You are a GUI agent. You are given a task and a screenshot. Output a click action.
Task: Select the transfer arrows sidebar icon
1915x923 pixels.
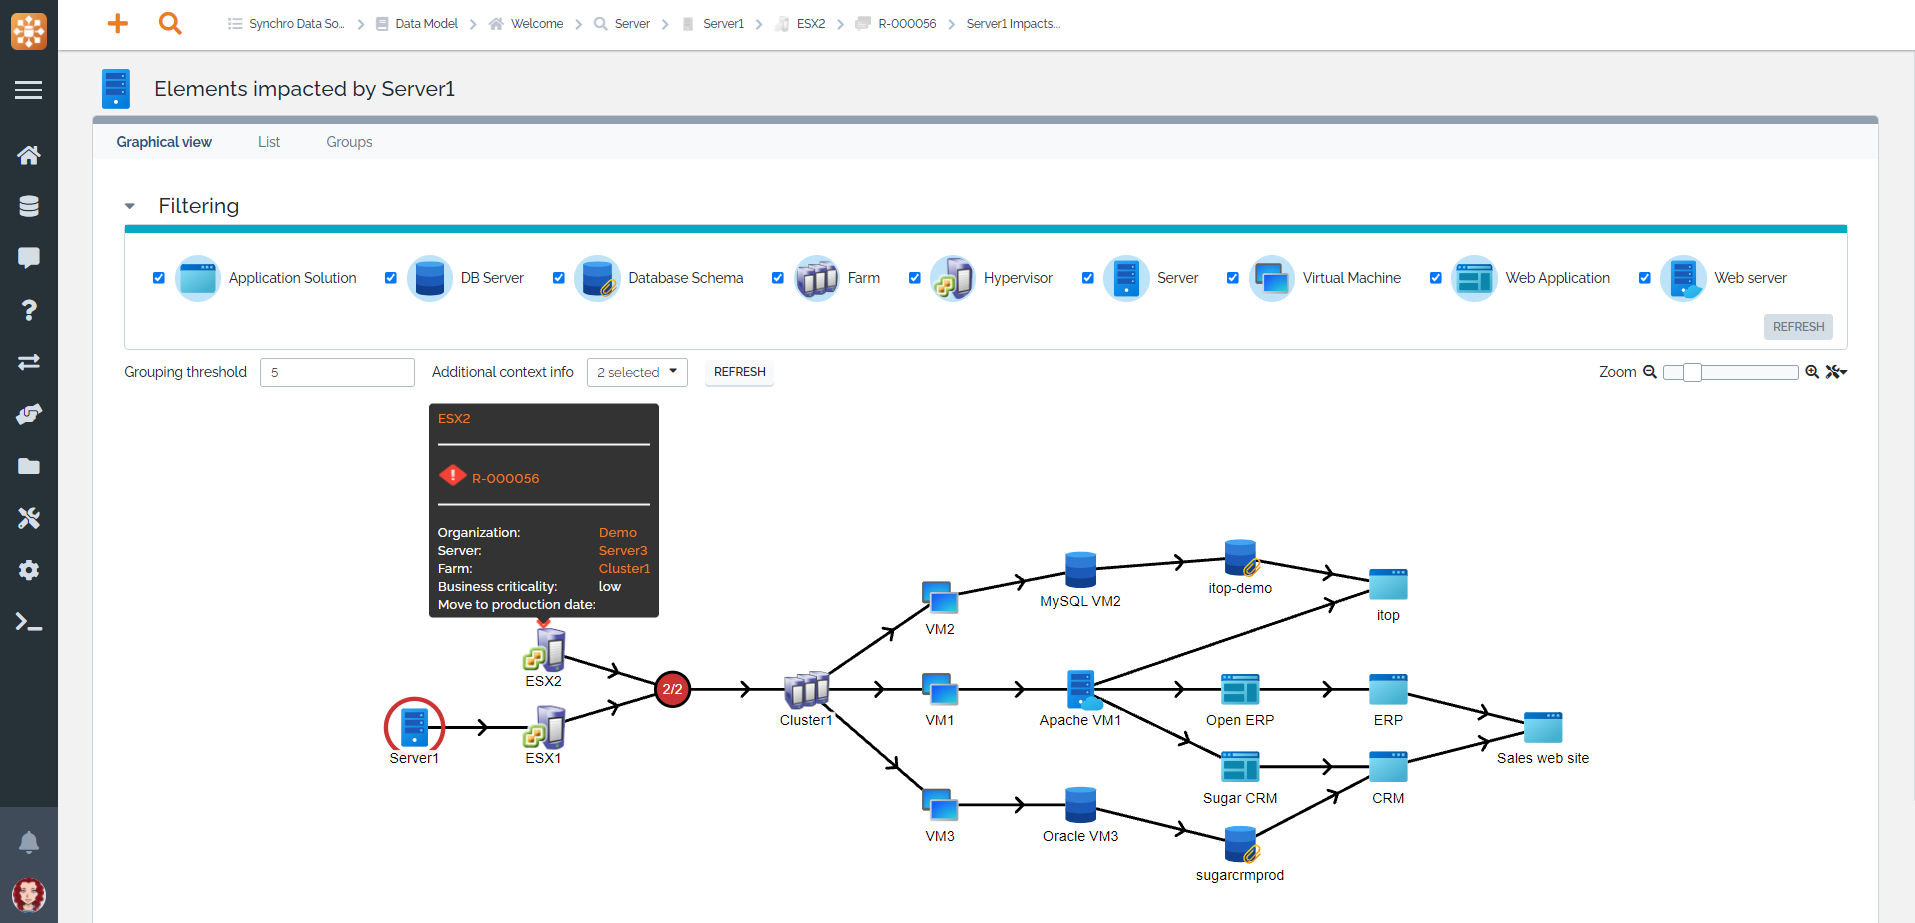click(29, 362)
